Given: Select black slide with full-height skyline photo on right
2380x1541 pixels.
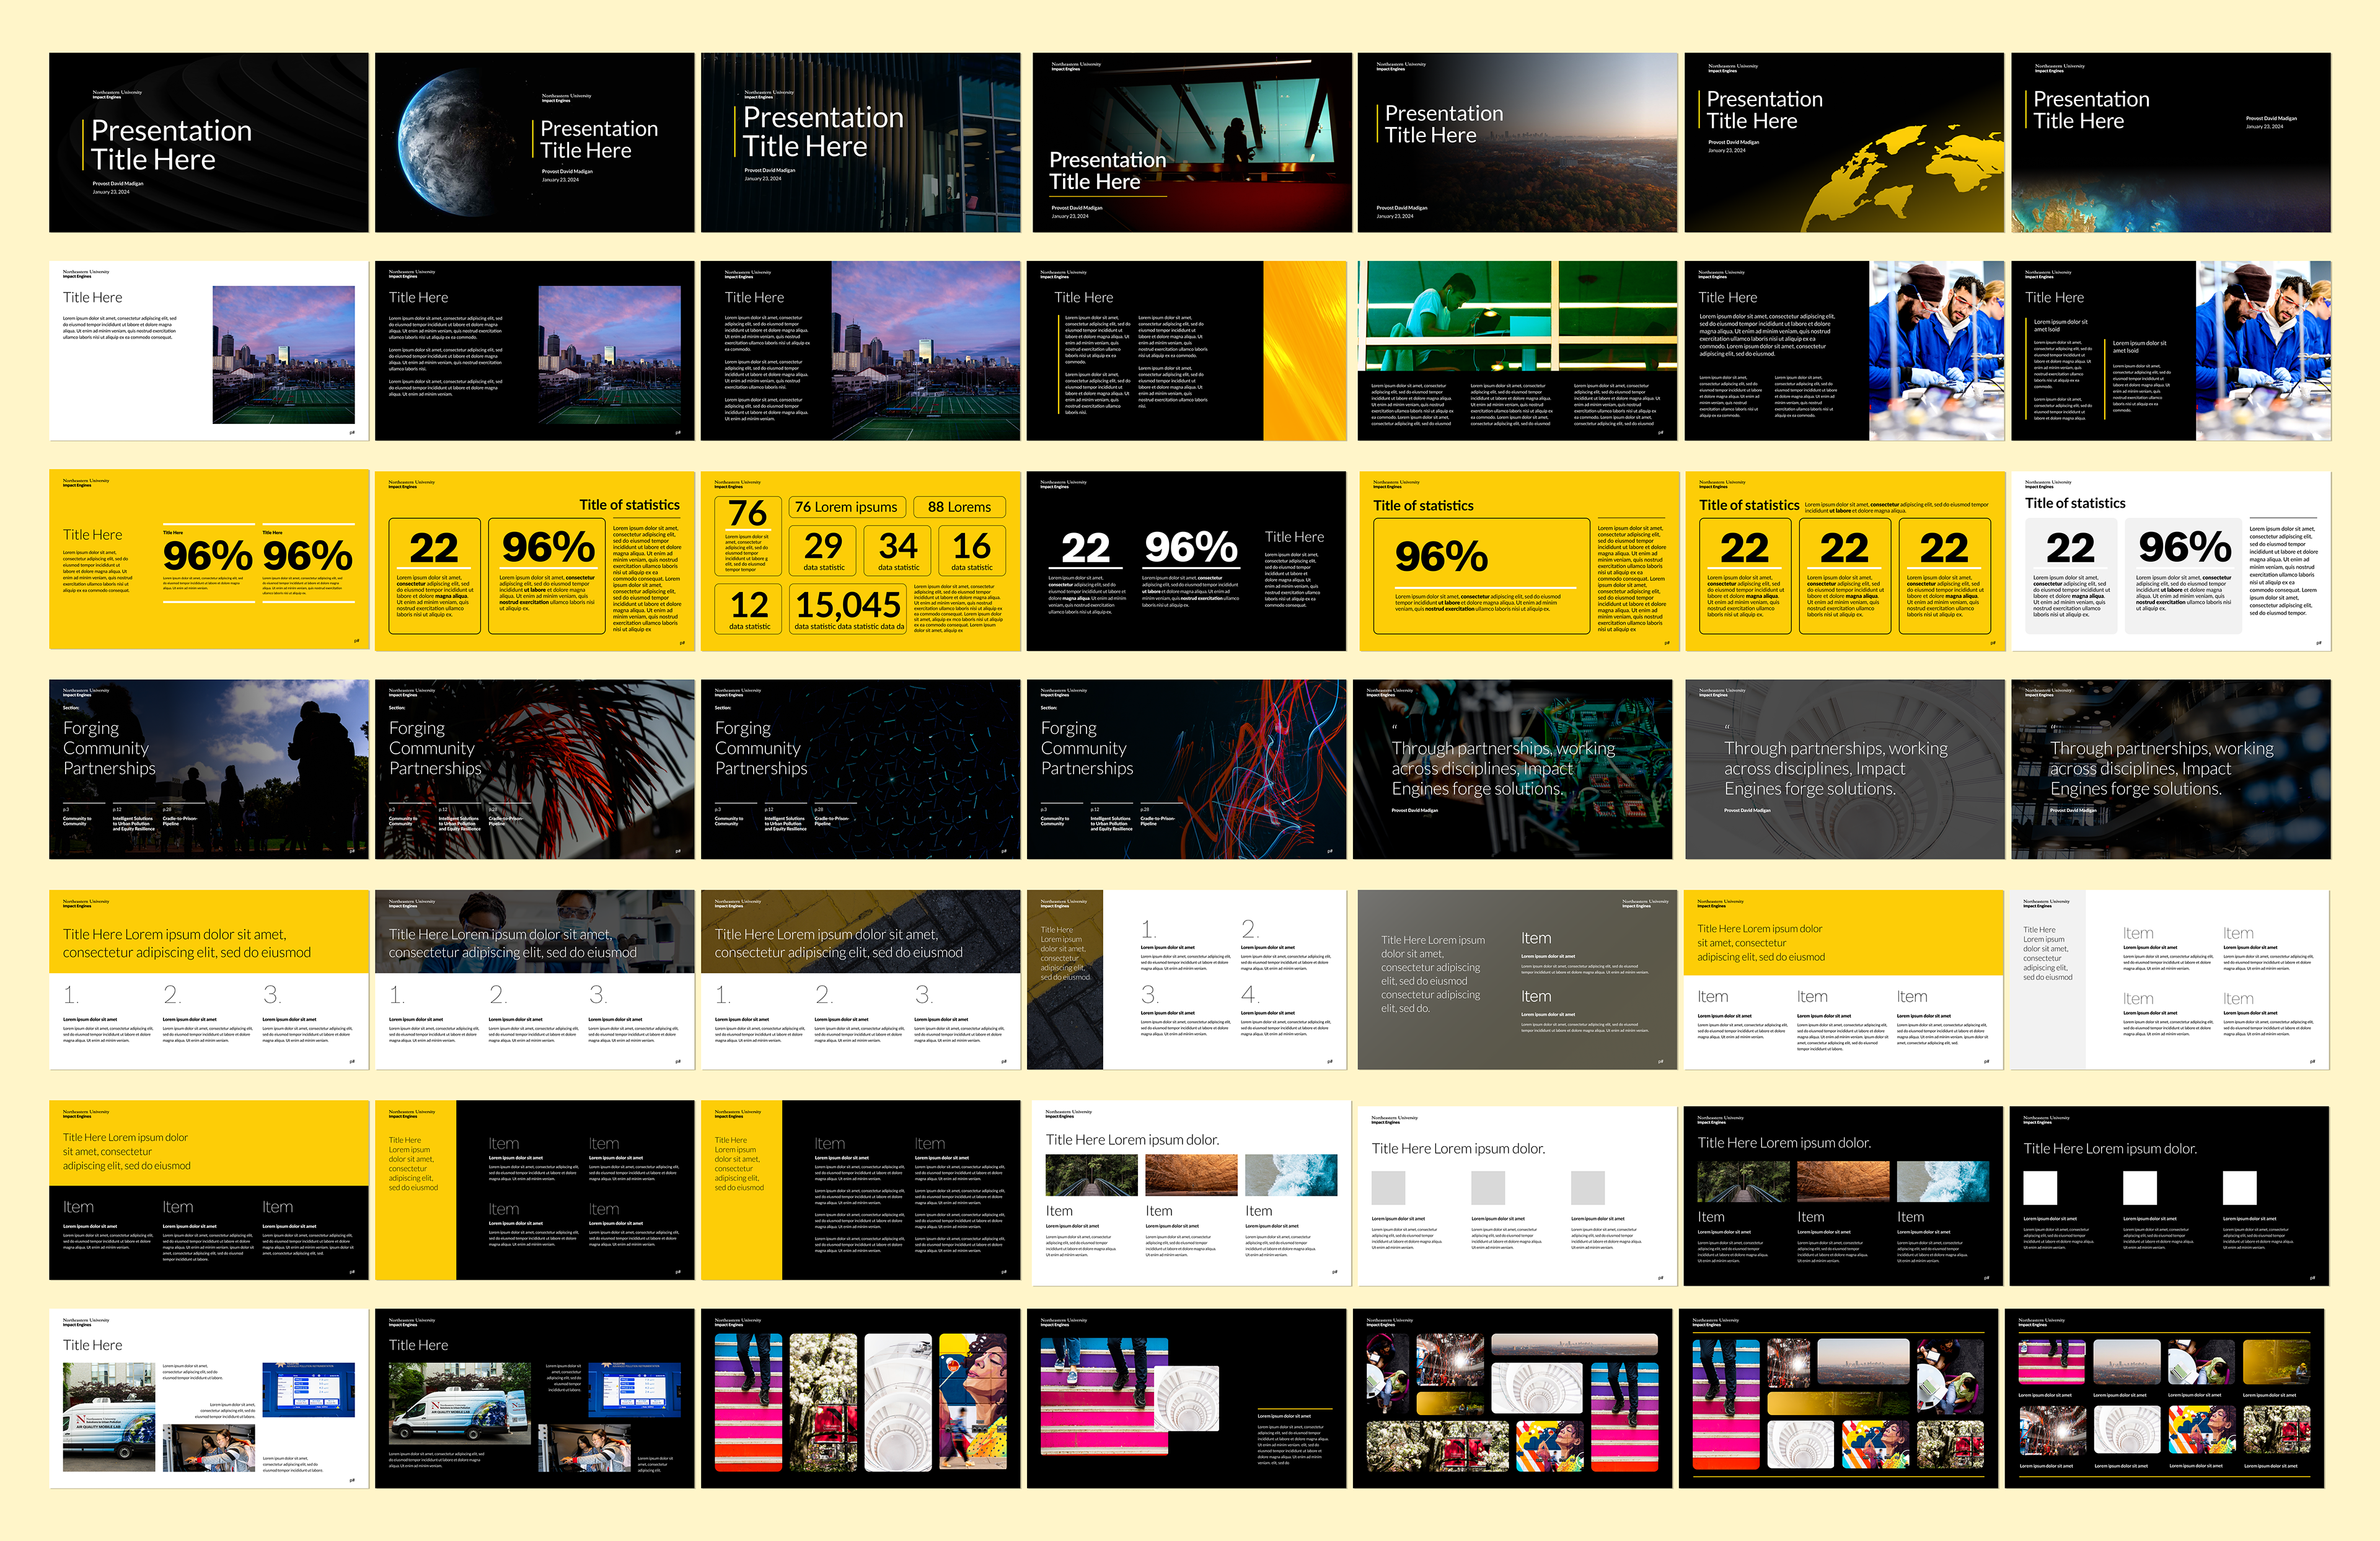Looking at the screenshot, I should (861, 351).
